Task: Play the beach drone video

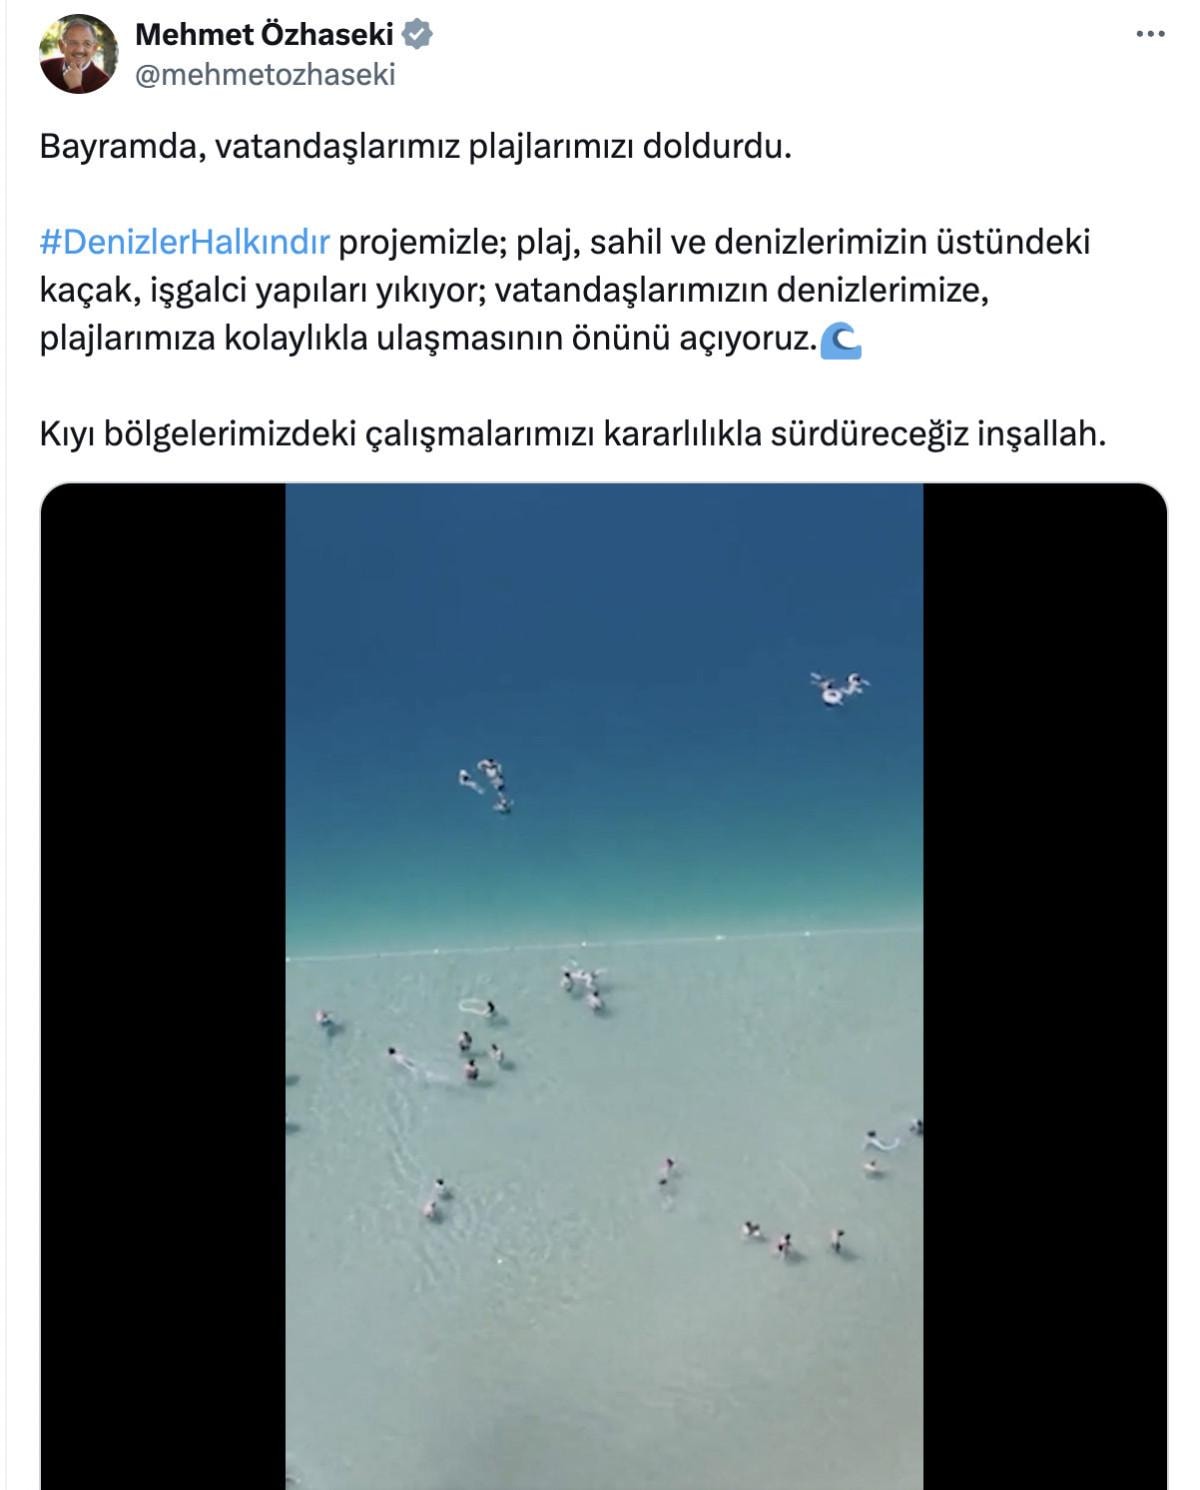Action: (604, 986)
